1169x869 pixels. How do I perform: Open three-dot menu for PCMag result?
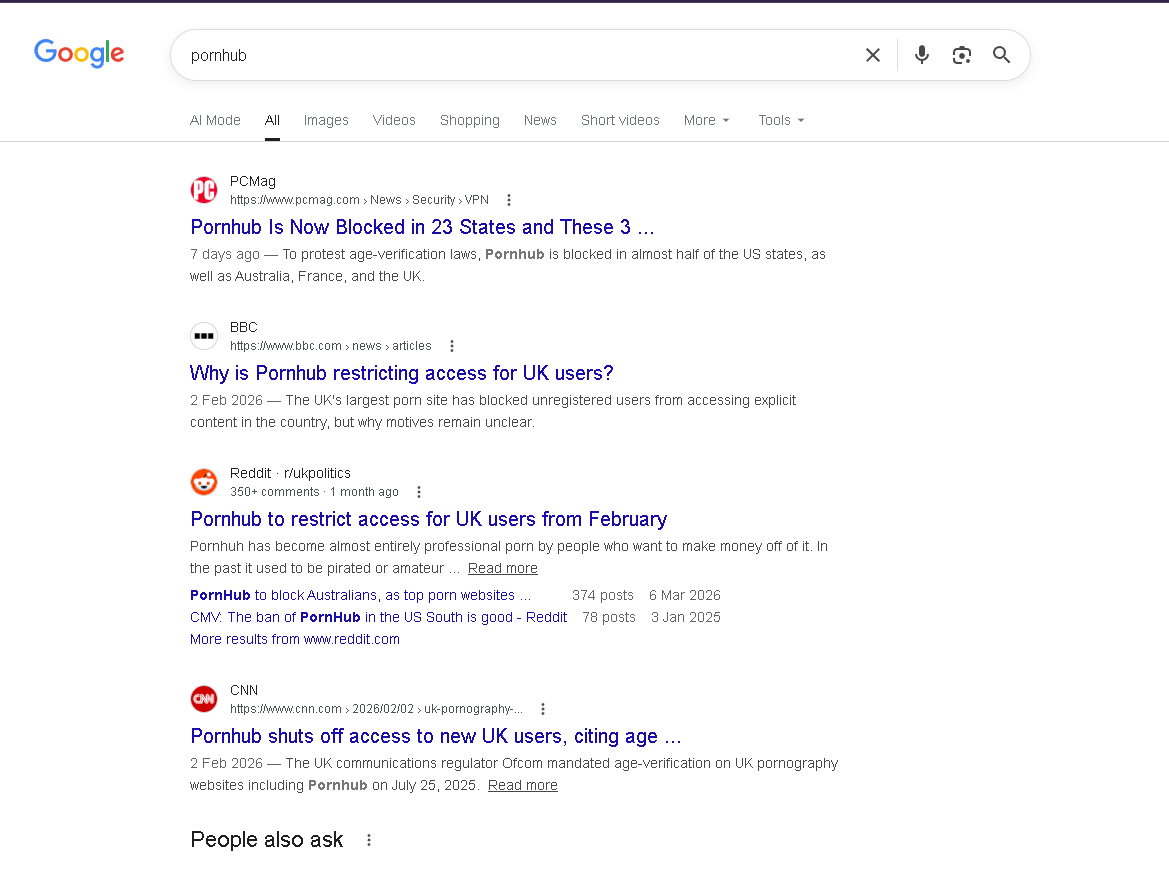tap(509, 200)
